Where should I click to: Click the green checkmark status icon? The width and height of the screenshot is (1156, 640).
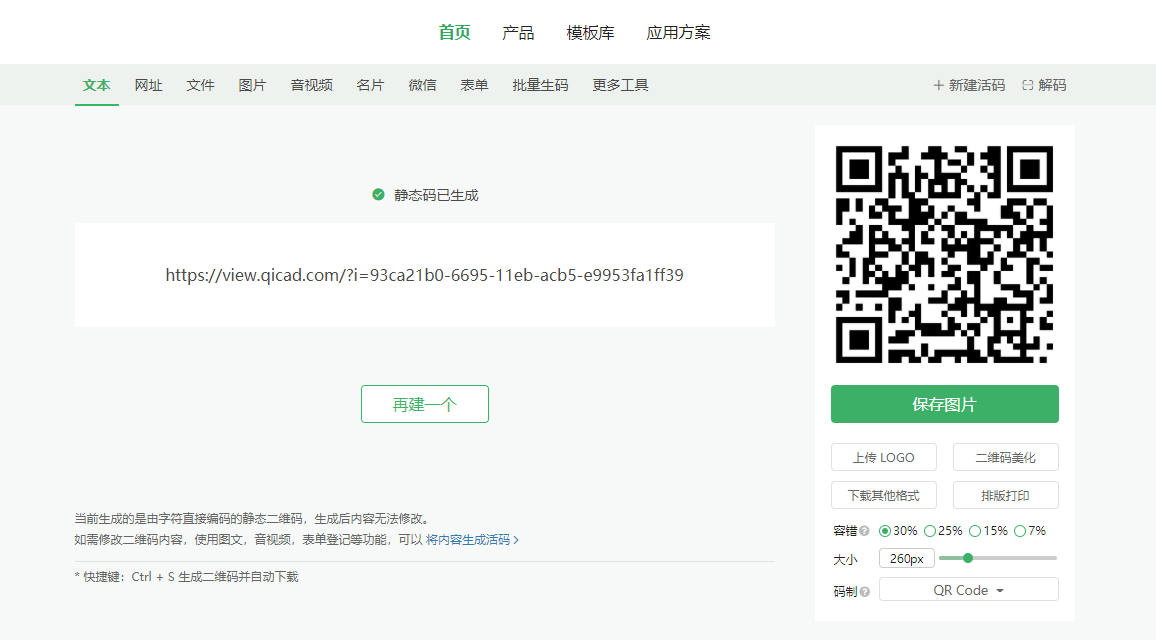tap(378, 195)
